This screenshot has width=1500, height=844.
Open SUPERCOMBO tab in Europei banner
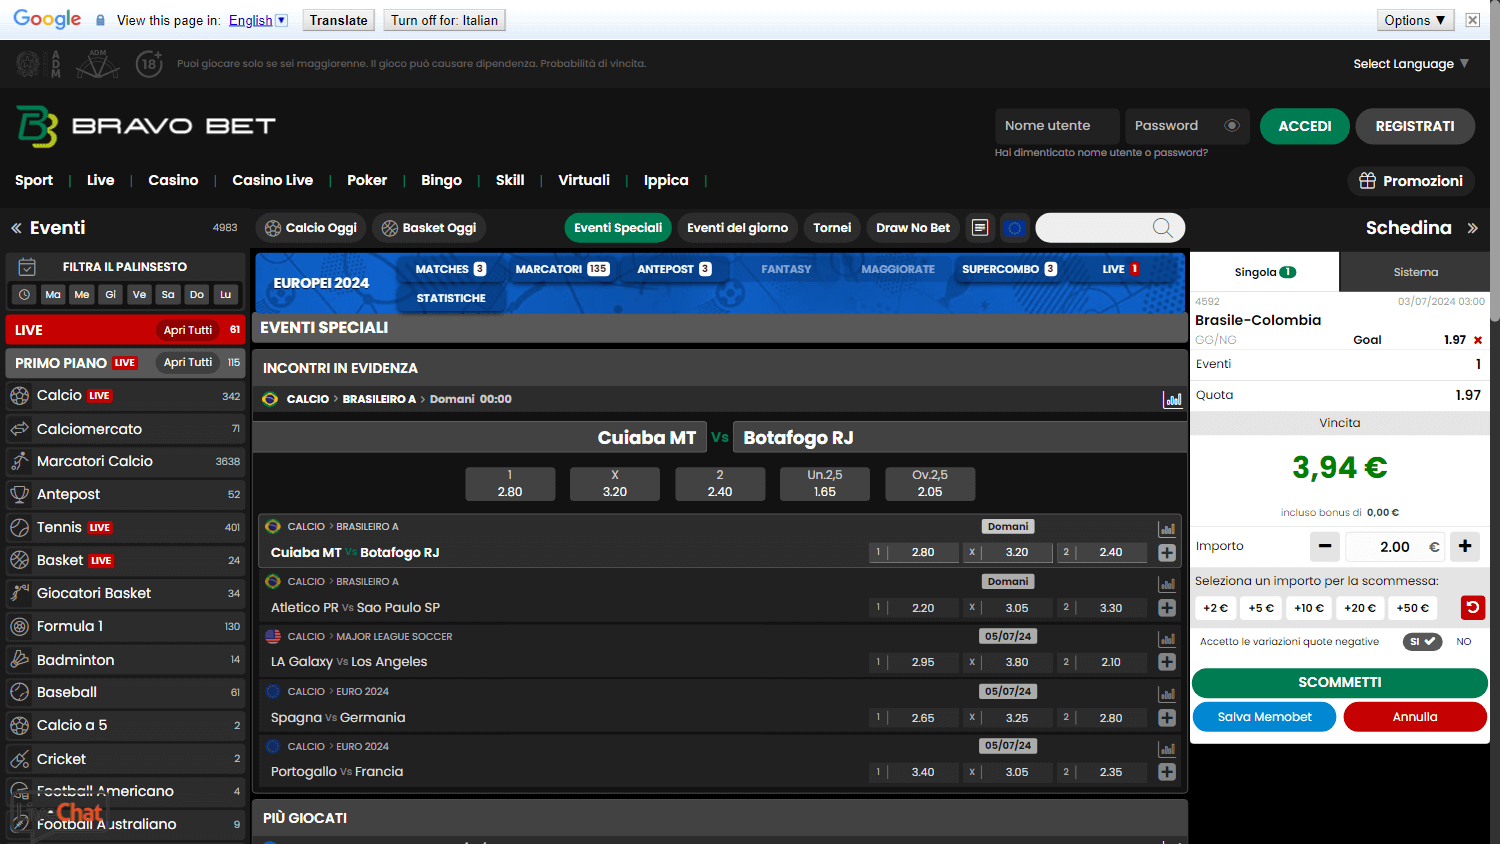(x=1009, y=269)
